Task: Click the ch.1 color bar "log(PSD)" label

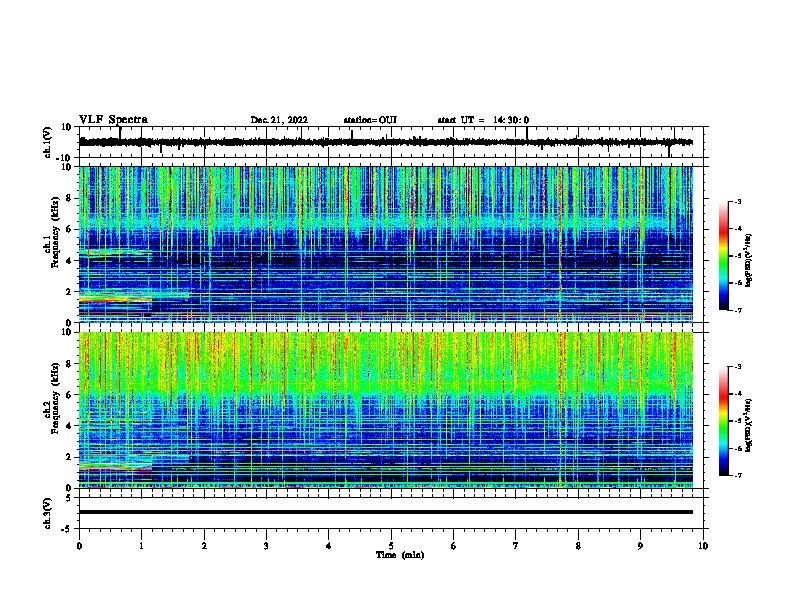Action: [749, 260]
